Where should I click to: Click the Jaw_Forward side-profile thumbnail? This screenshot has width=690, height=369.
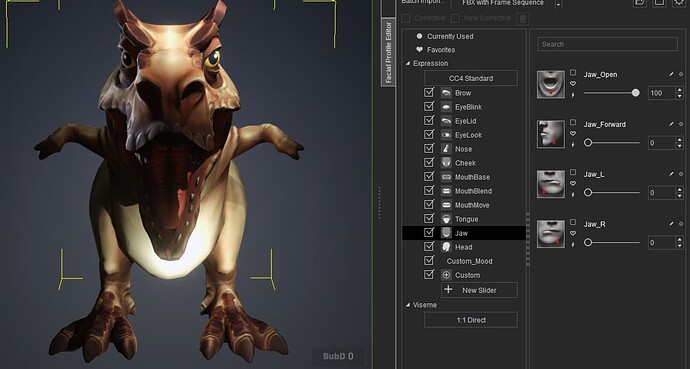[x=551, y=134]
